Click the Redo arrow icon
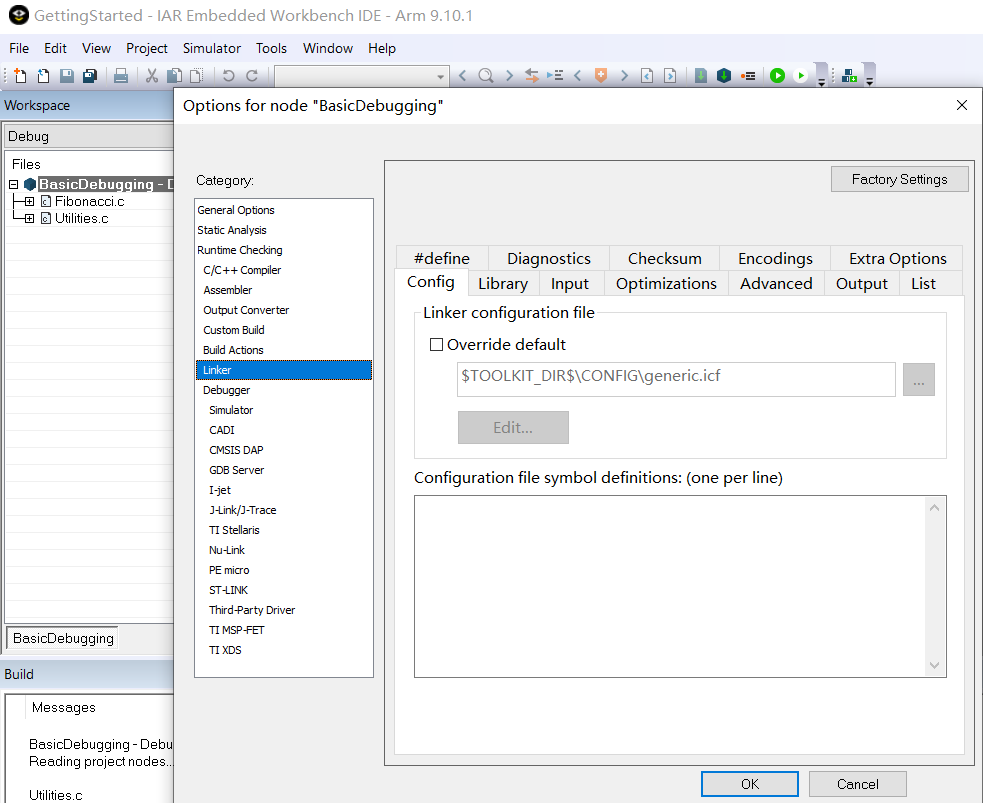Viewport: 983px width, 803px height. click(x=252, y=76)
